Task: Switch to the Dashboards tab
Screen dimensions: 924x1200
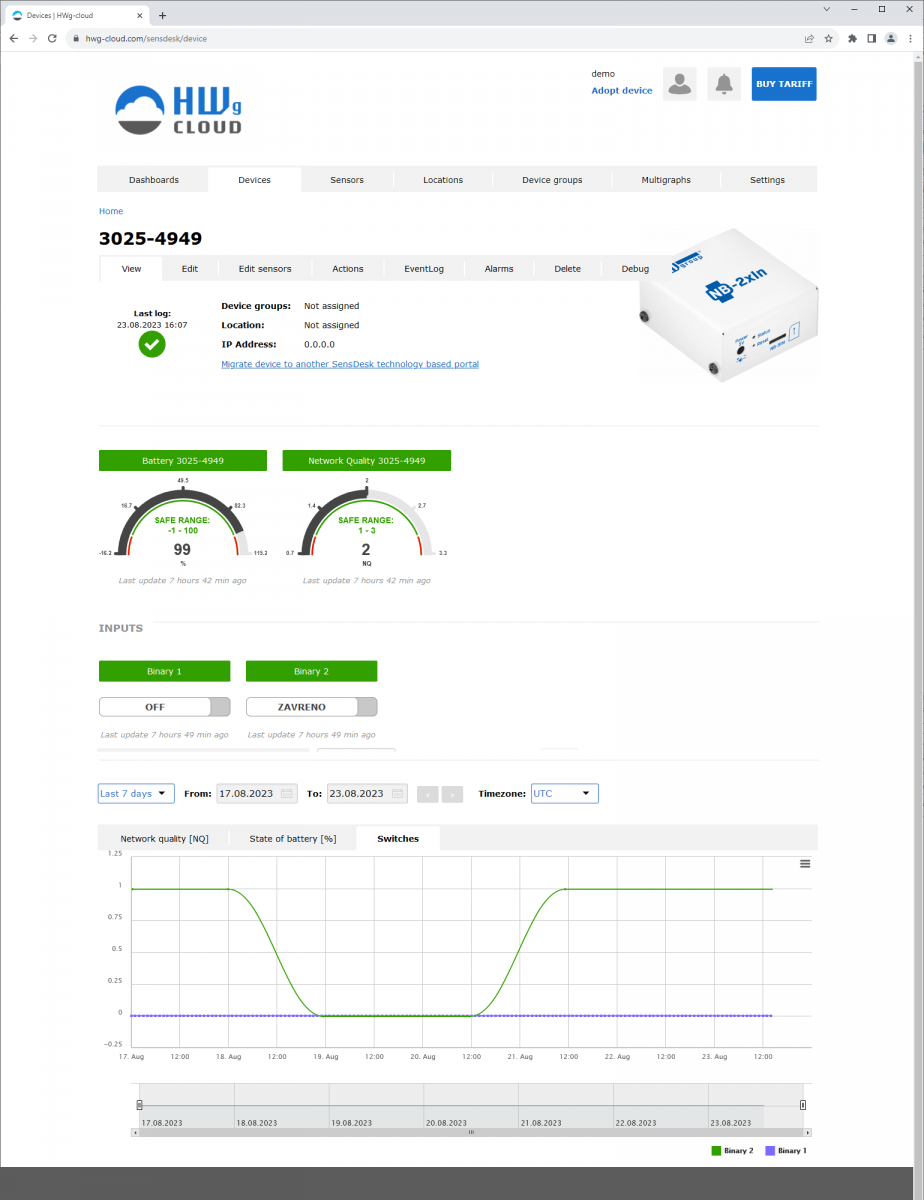Action: (154, 180)
